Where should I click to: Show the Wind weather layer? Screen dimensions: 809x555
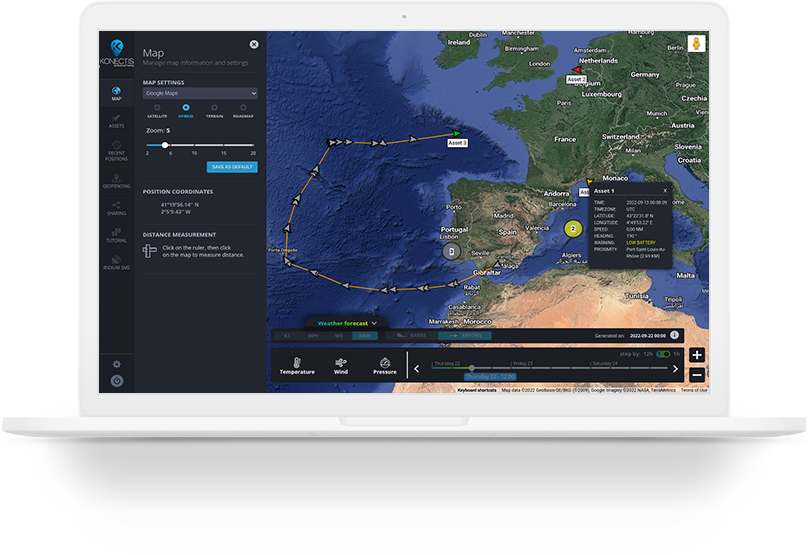click(341, 365)
